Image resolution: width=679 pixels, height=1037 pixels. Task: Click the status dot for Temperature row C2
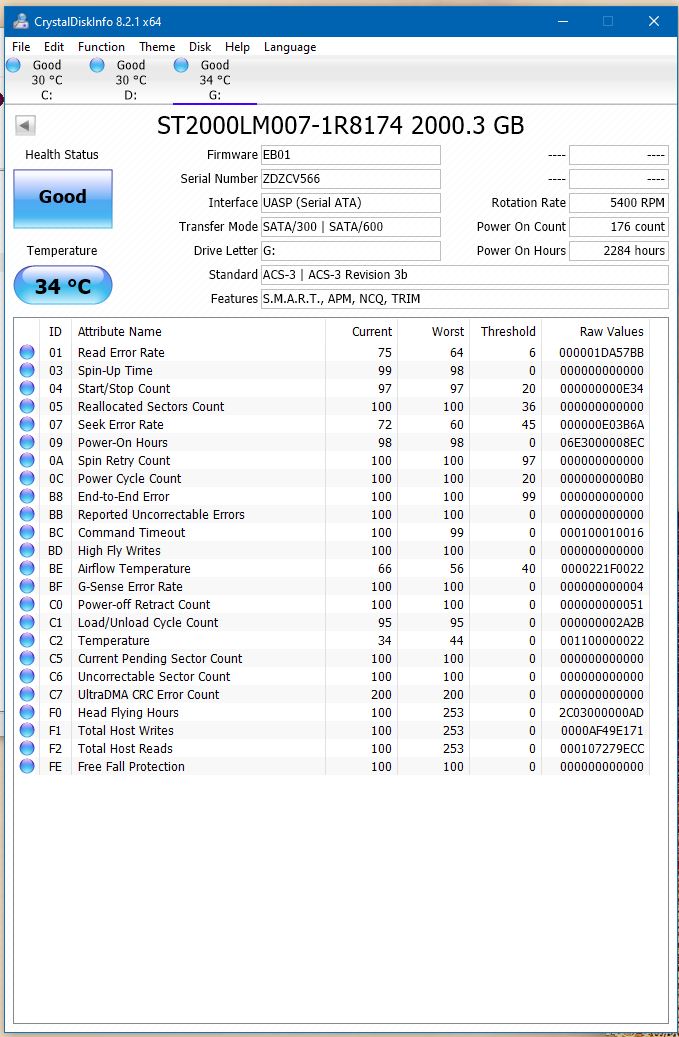tap(27, 640)
